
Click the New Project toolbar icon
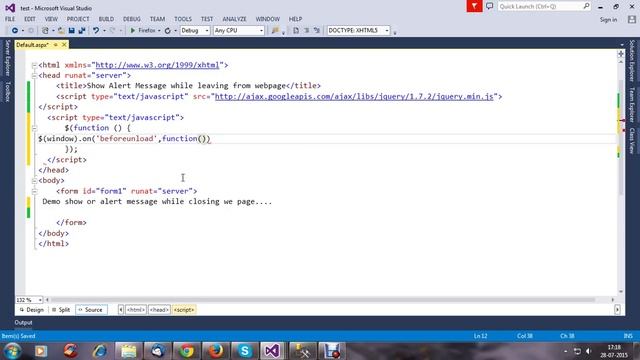coord(45,31)
